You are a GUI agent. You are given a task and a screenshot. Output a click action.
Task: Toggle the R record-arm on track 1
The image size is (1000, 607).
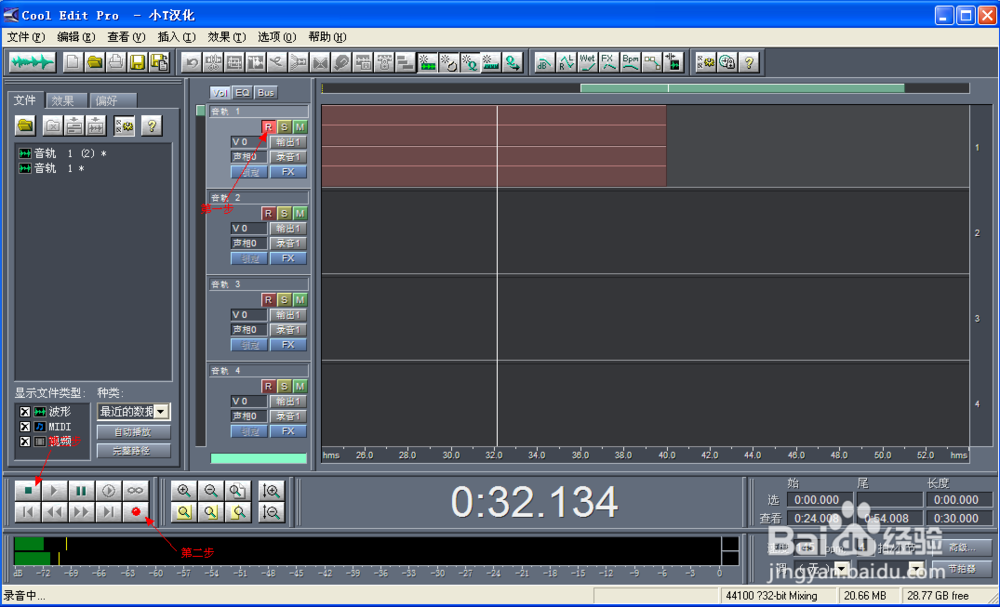[x=268, y=127]
